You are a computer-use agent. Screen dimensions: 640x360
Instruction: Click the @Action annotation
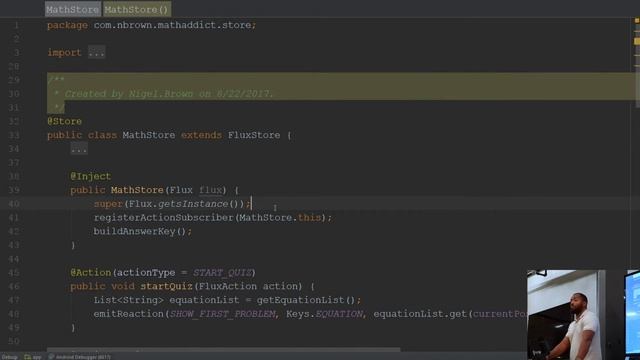(x=91, y=273)
